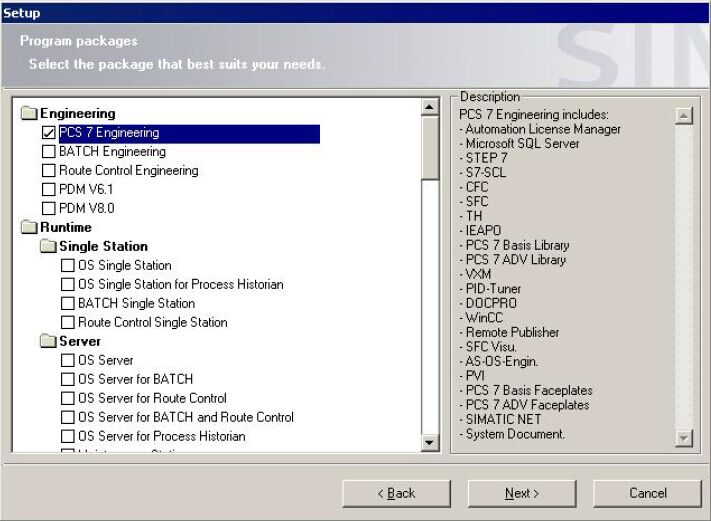Check the BATCH Single Station checkbox
Viewport: 711px width, 521px height.
(68, 303)
